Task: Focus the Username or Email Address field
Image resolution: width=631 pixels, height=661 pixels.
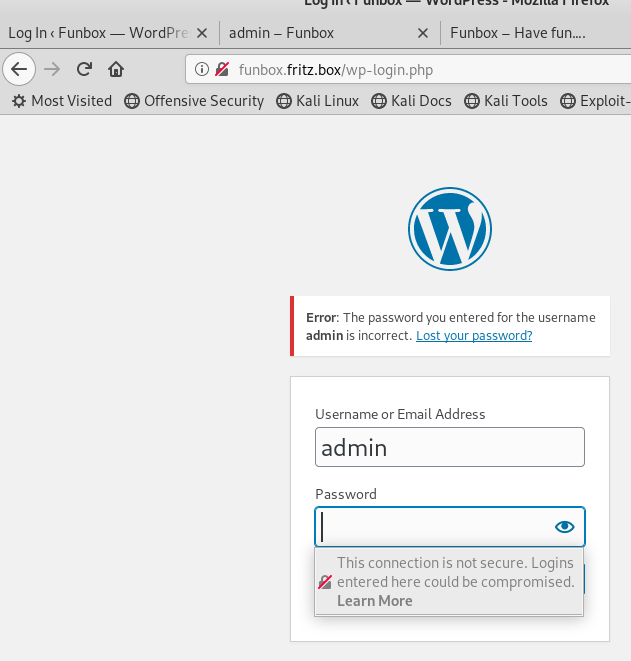Action: click(450, 447)
